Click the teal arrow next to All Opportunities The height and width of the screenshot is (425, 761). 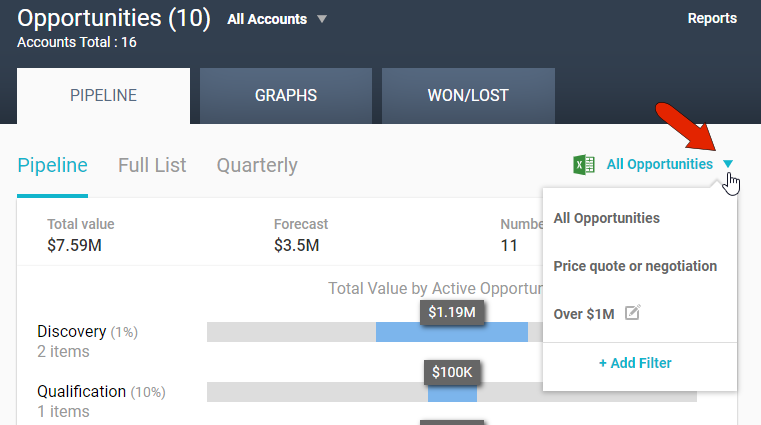(728, 165)
